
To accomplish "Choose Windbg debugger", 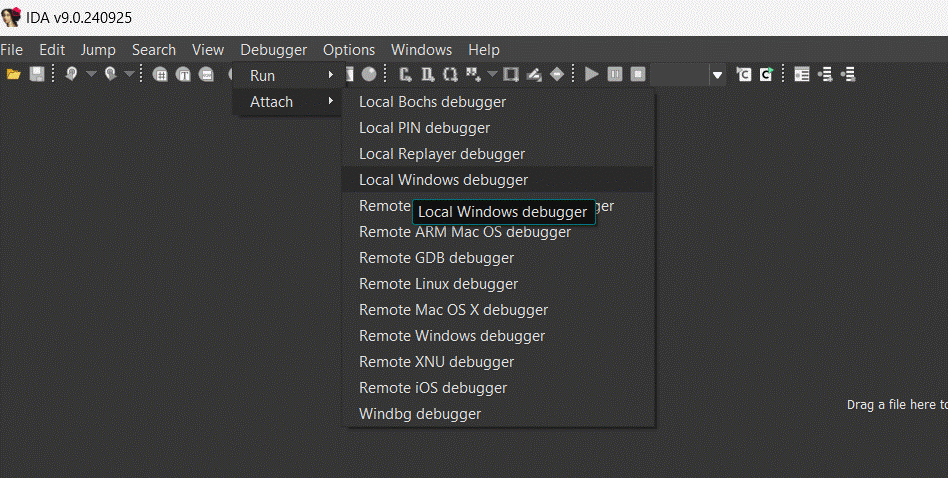I will click(x=498, y=414).
